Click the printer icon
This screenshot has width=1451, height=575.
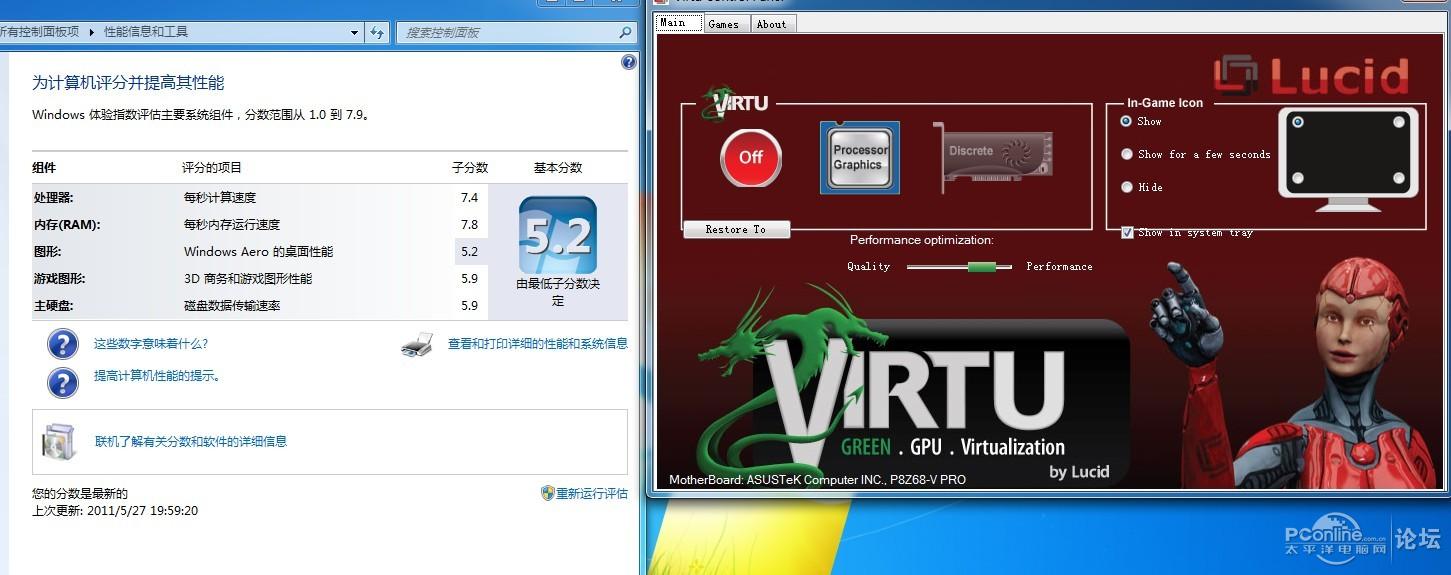[x=417, y=344]
